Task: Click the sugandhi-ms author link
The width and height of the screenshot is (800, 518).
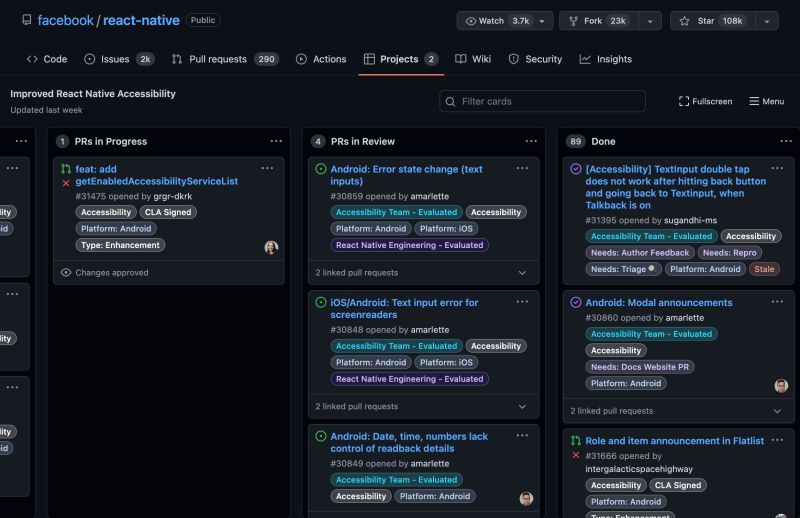Action: pyautogui.click(x=690, y=220)
